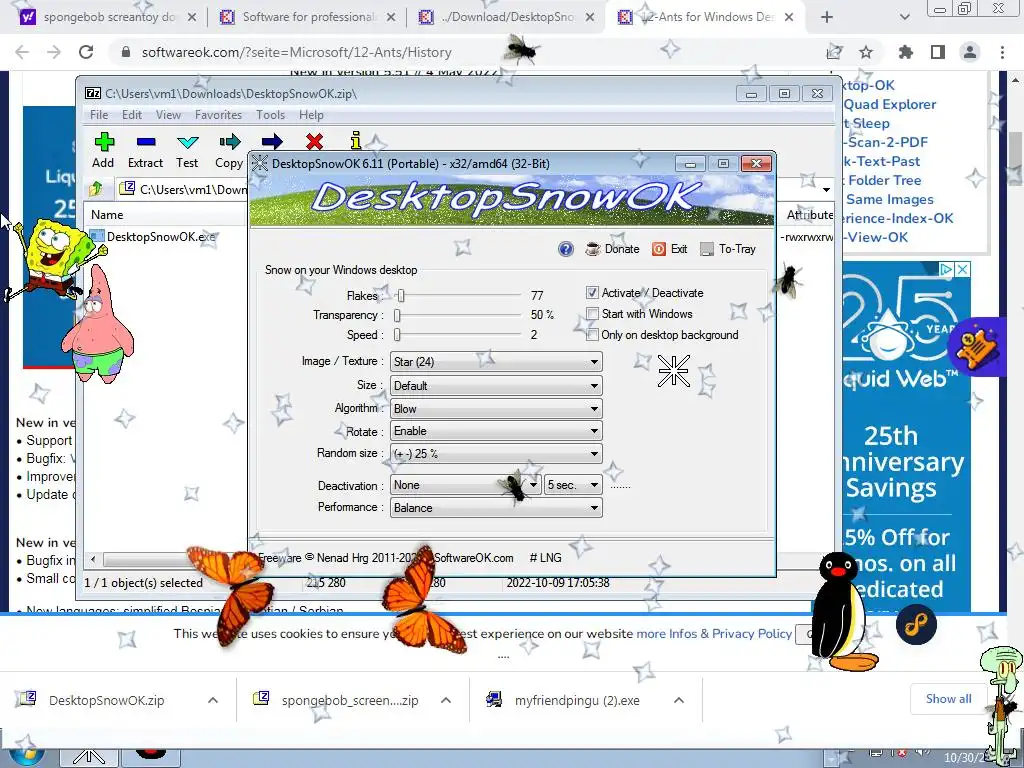Open Chrome side panel icon
The image size is (1024, 768).
[x=938, y=52]
